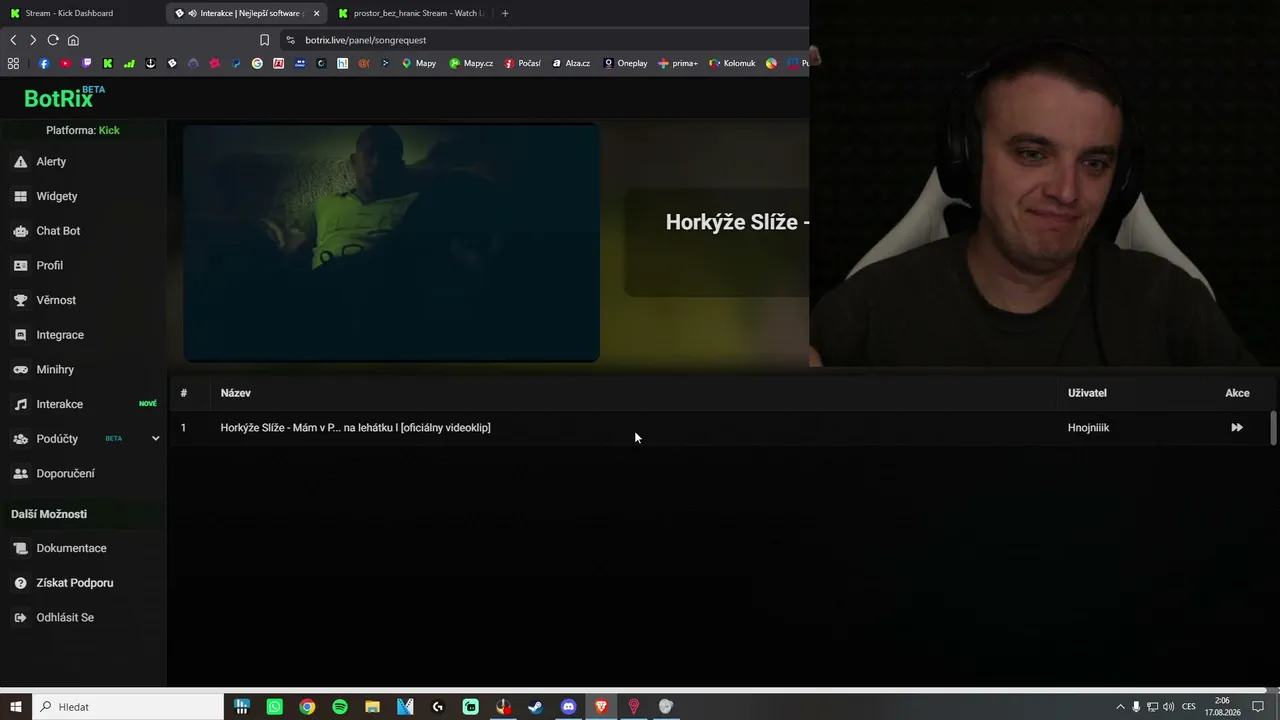Open File Explorer from the taskbar

[x=372, y=707]
